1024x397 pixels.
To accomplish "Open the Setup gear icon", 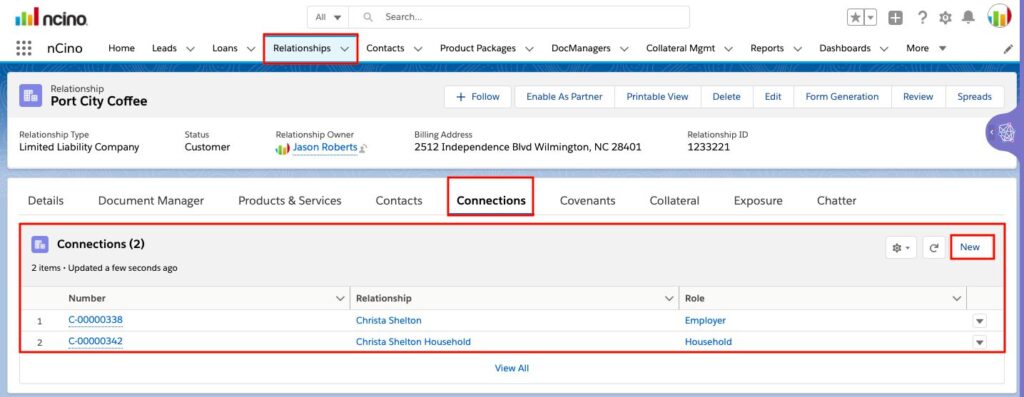I will coord(945,18).
